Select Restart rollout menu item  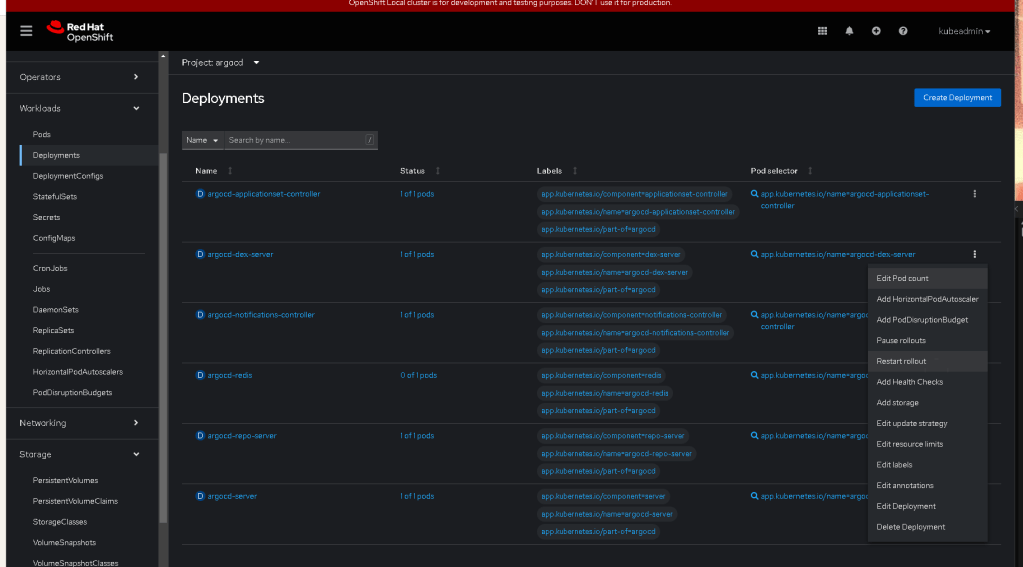pyautogui.click(x=927, y=361)
